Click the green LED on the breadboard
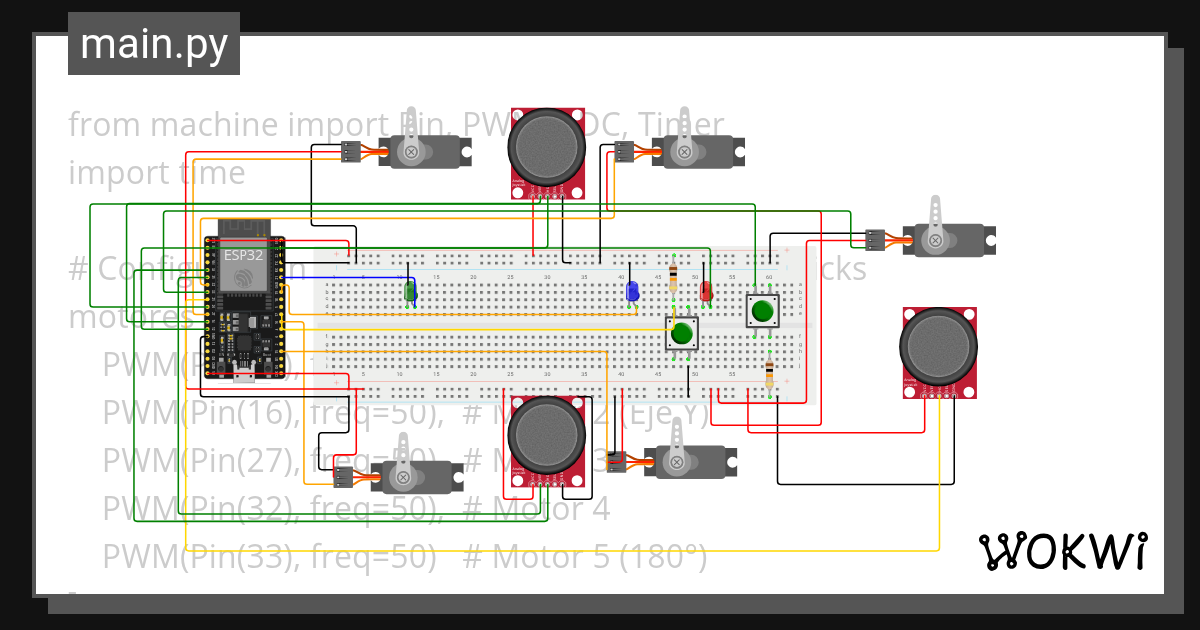 [x=411, y=290]
